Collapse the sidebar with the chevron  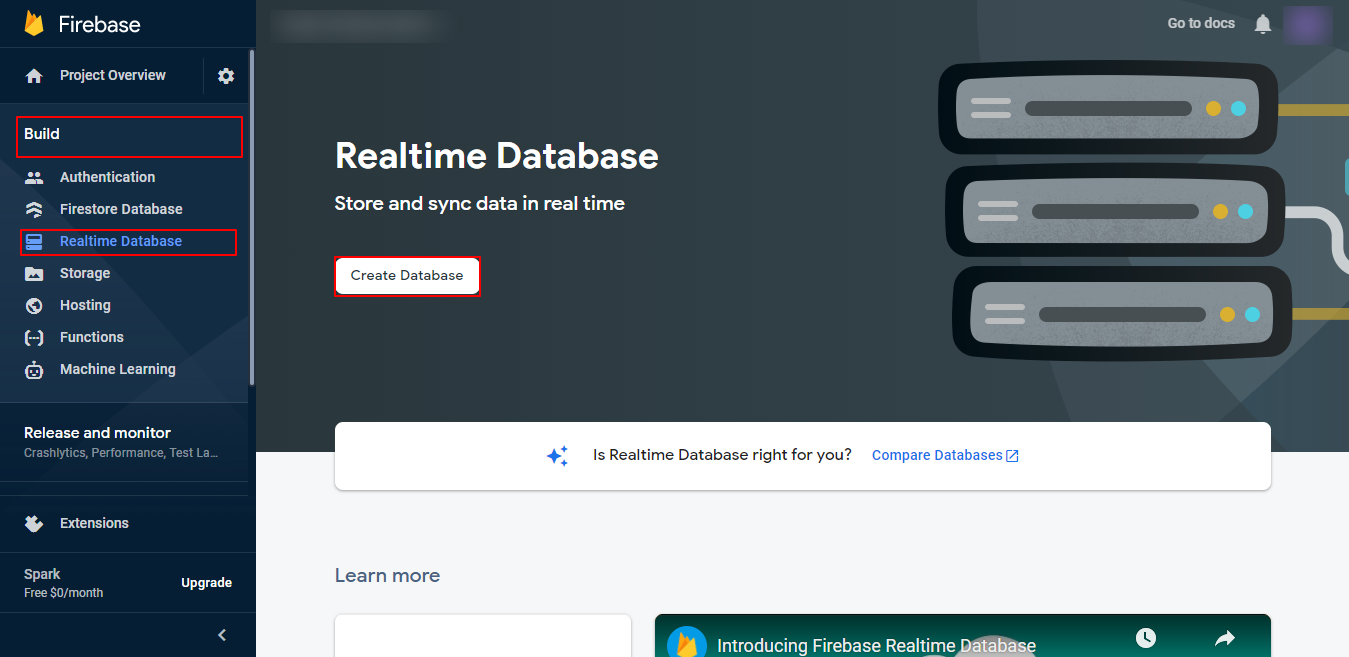coord(222,635)
